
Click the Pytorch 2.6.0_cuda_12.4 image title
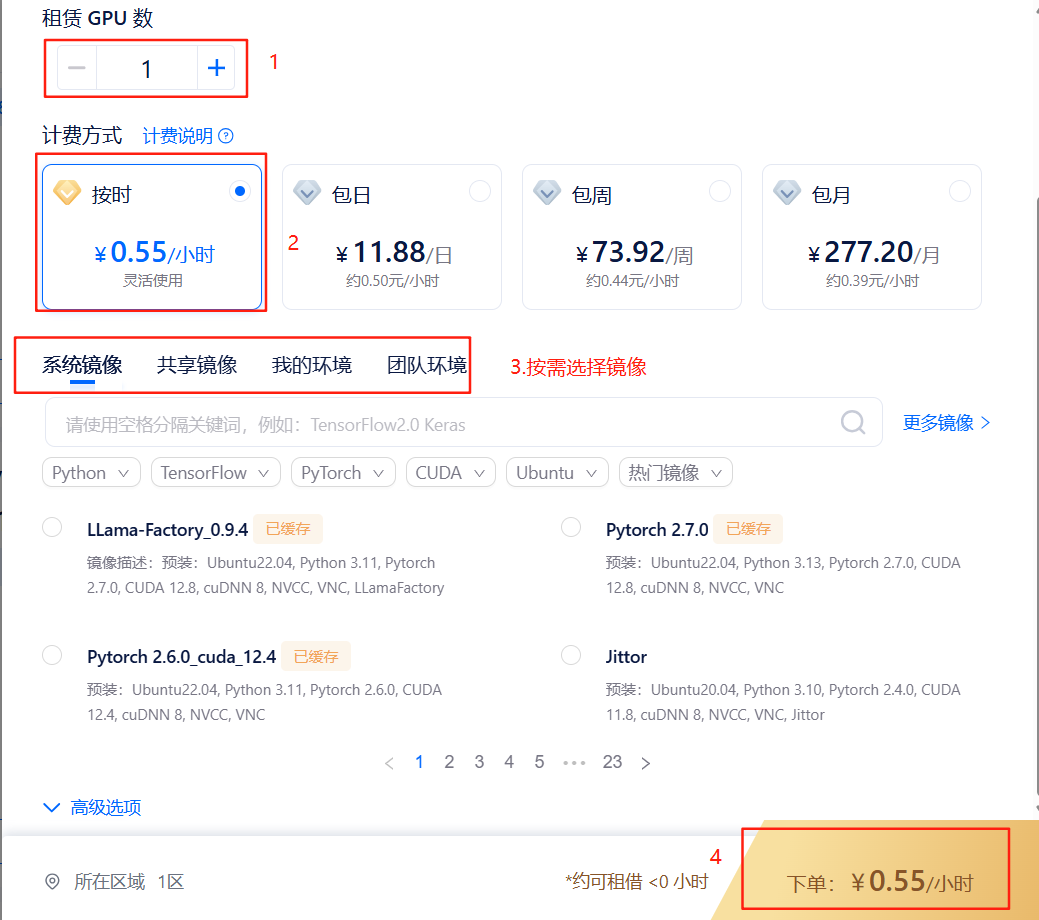tap(182, 657)
